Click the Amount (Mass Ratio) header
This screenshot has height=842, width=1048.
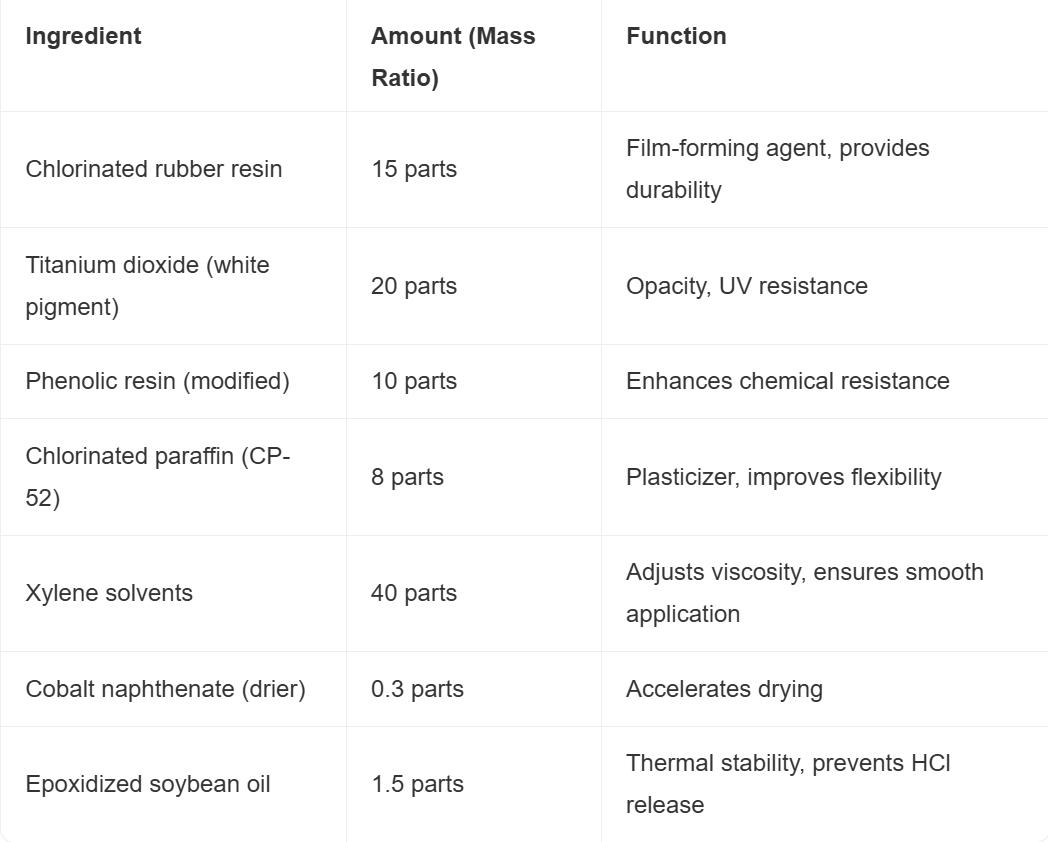click(452, 57)
